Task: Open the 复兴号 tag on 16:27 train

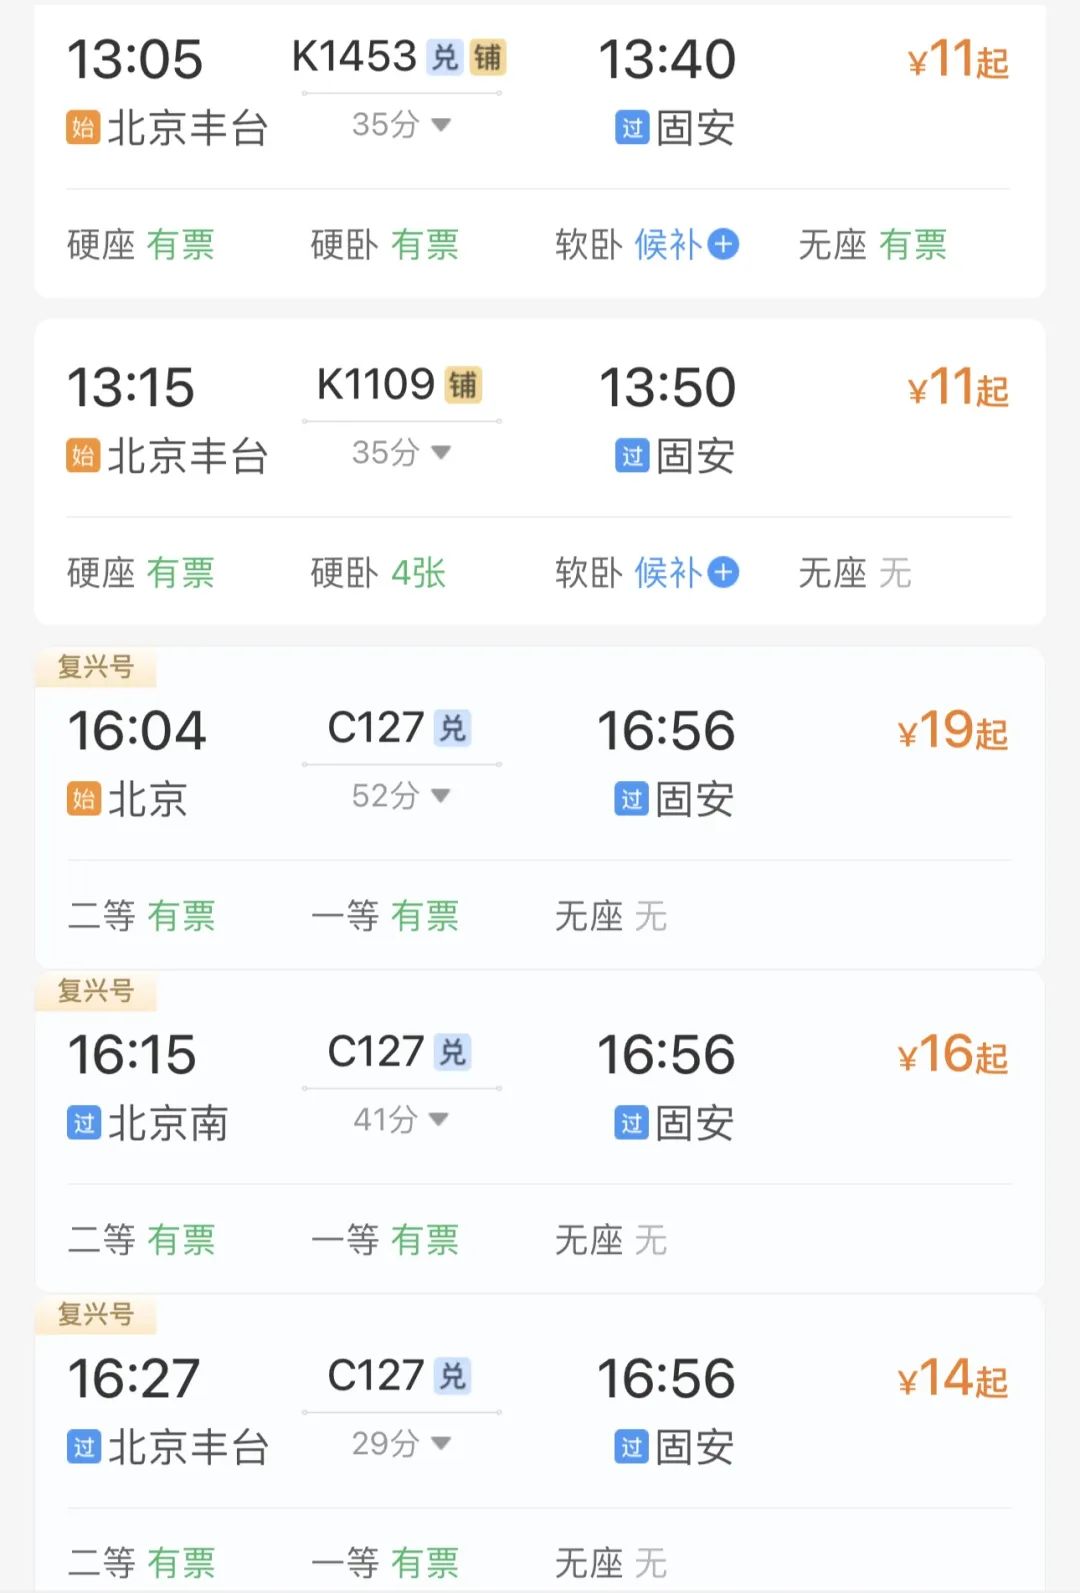Action: point(96,1314)
